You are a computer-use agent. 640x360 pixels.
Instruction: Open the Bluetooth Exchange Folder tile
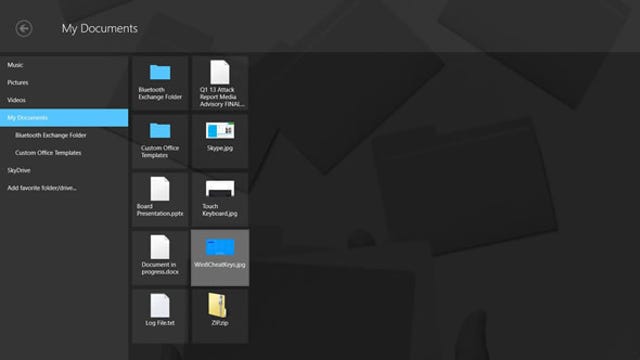coord(160,83)
